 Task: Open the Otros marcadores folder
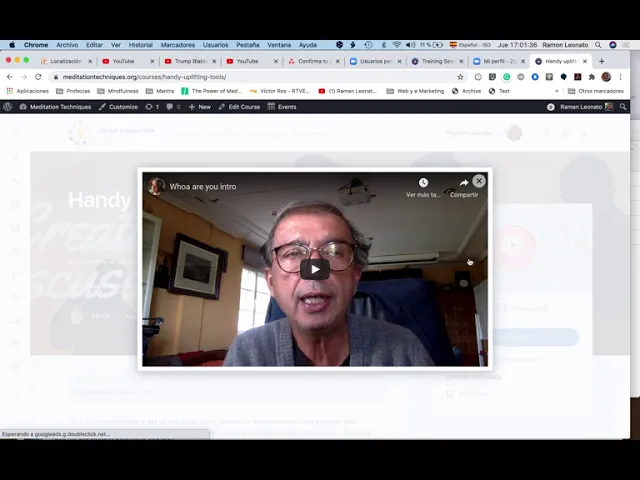(596, 91)
